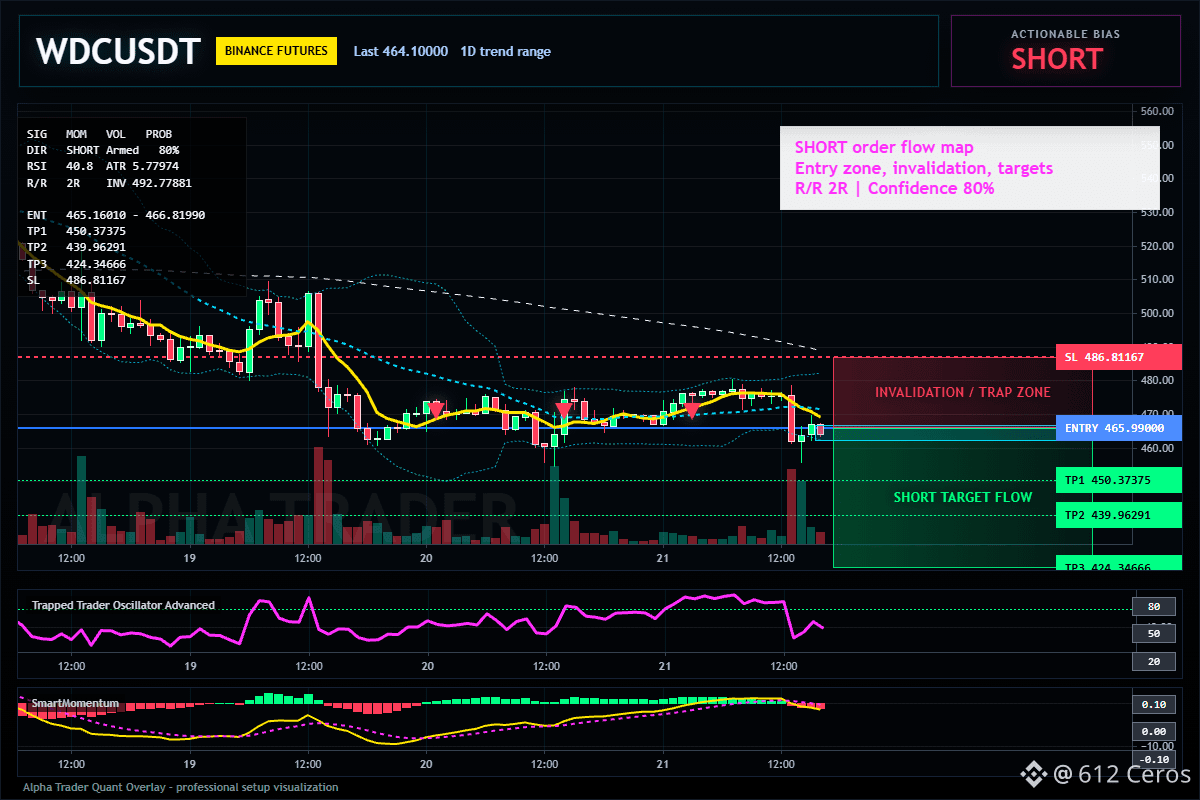Click the Alpha Trader Quant Overlay footer text
1200x800 pixels.
181,787
